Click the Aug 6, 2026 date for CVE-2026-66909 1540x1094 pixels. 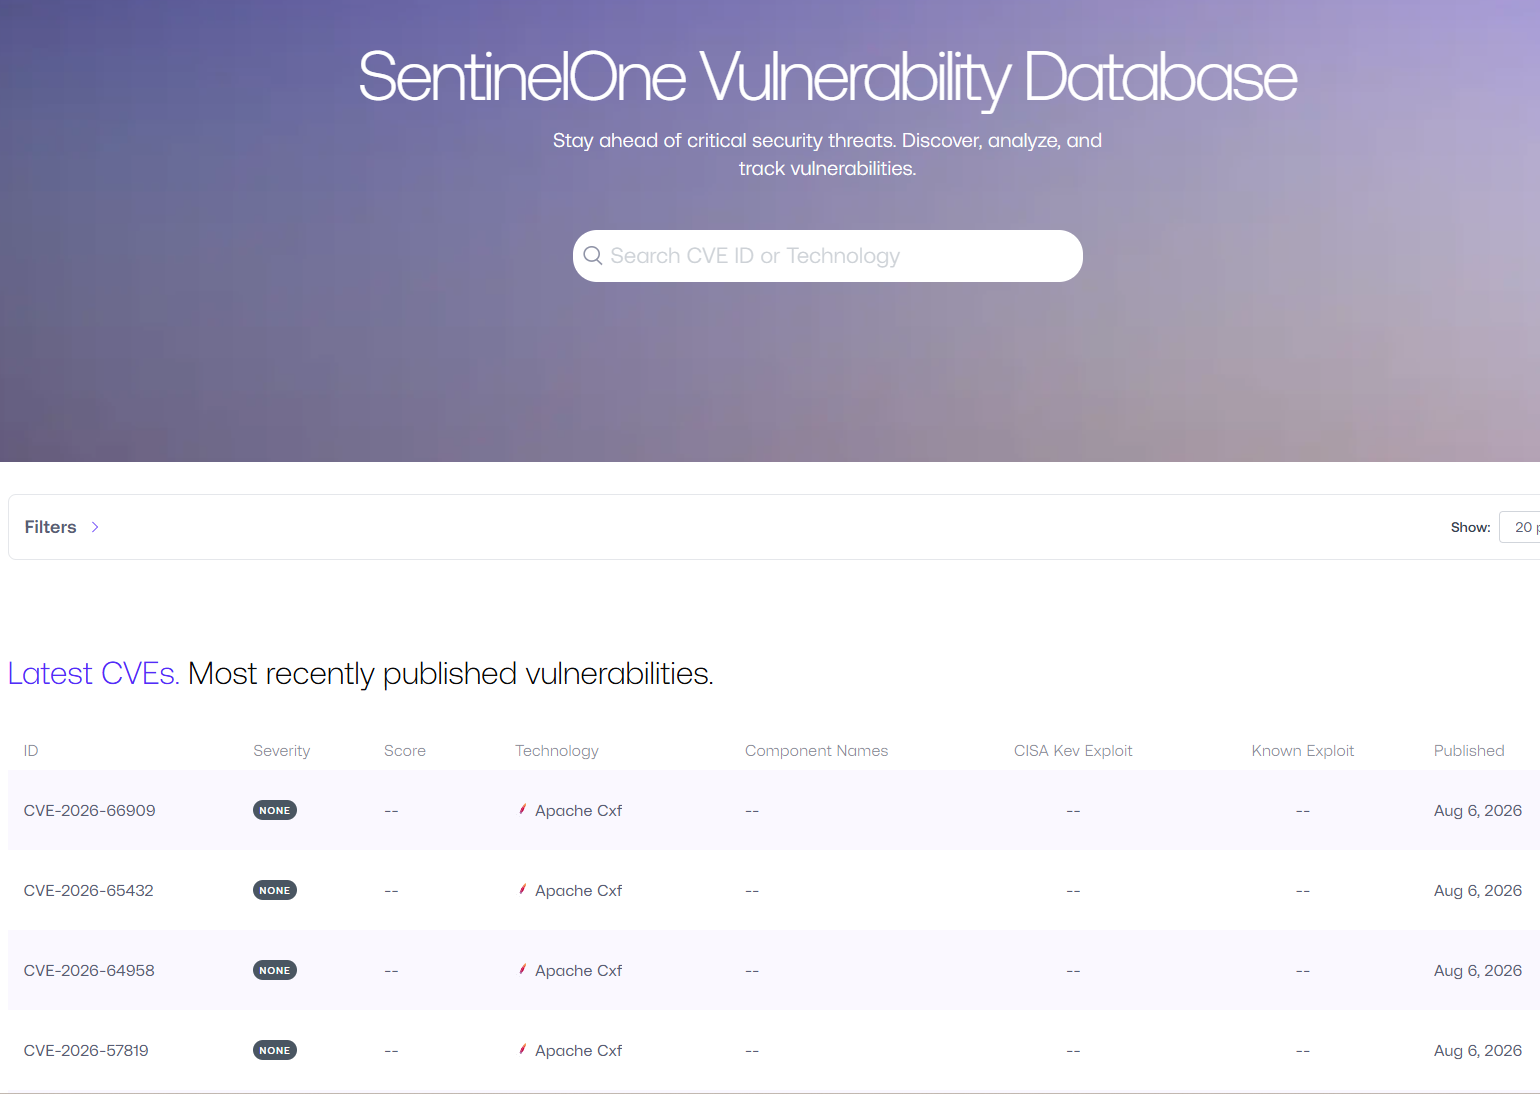tap(1478, 810)
